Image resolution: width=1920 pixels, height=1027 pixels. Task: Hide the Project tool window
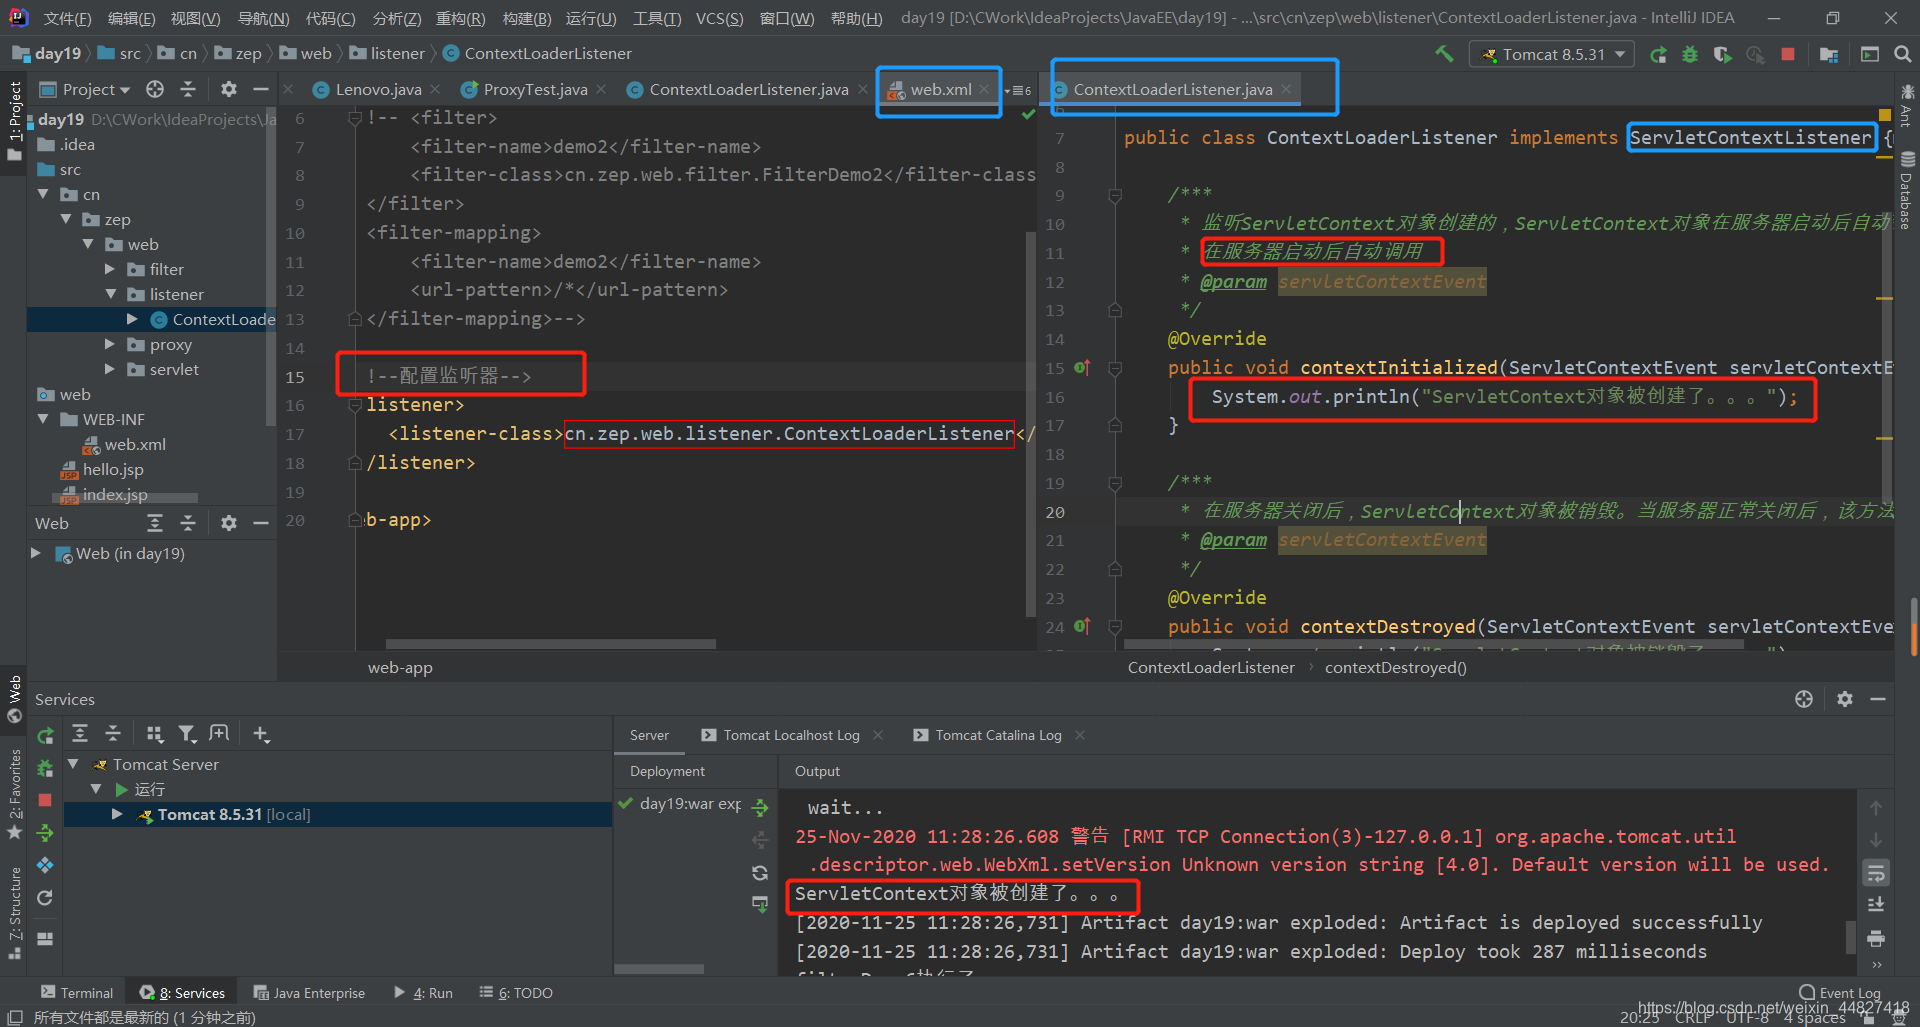point(261,89)
